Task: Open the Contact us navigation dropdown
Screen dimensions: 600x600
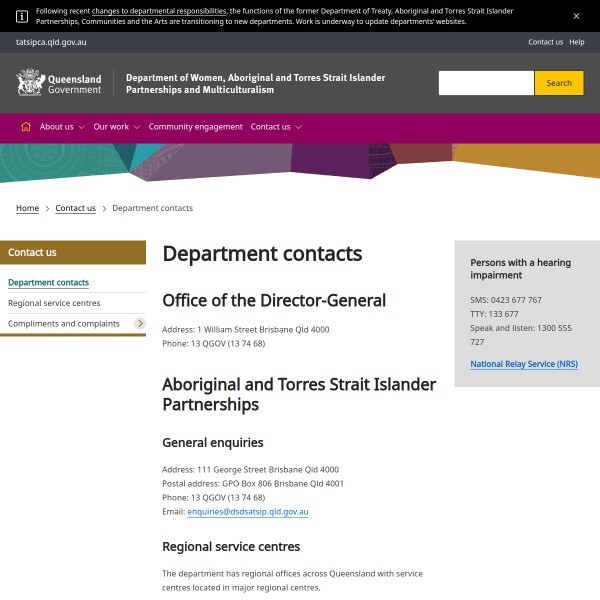Action: tap(276, 127)
